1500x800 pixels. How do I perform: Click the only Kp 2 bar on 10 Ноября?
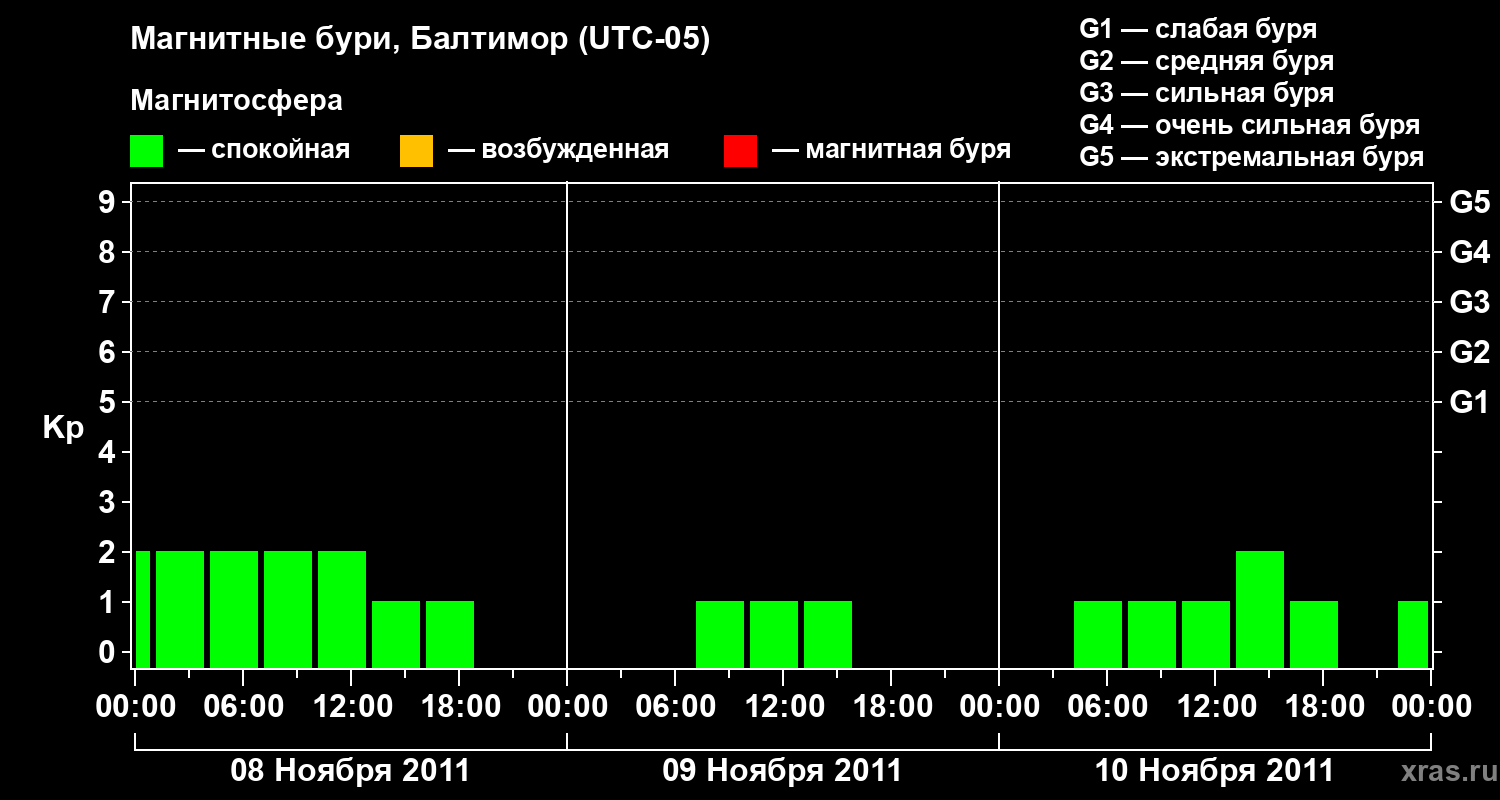pyautogui.click(x=1260, y=609)
